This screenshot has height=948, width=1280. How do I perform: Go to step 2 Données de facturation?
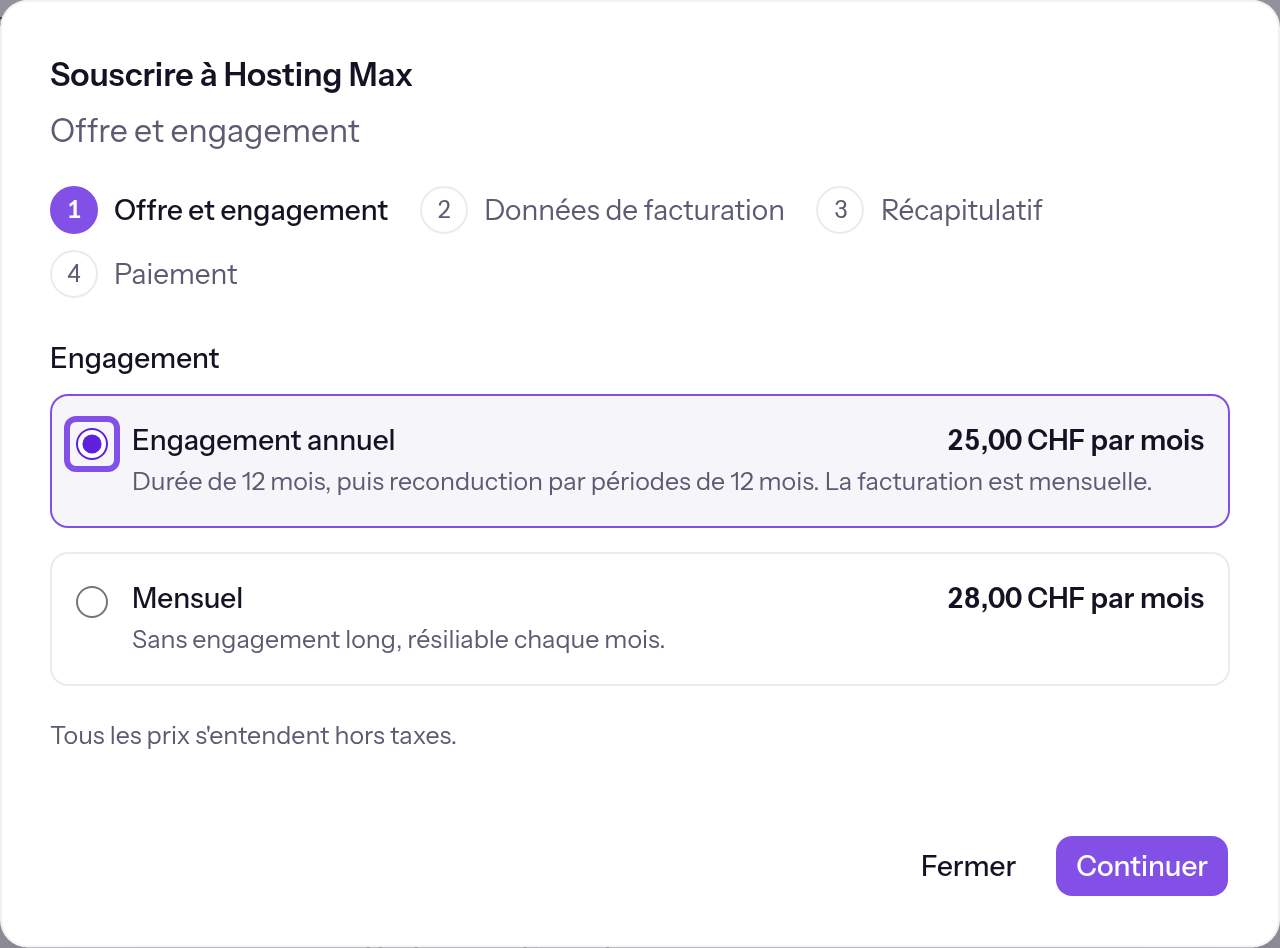[x=602, y=211]
